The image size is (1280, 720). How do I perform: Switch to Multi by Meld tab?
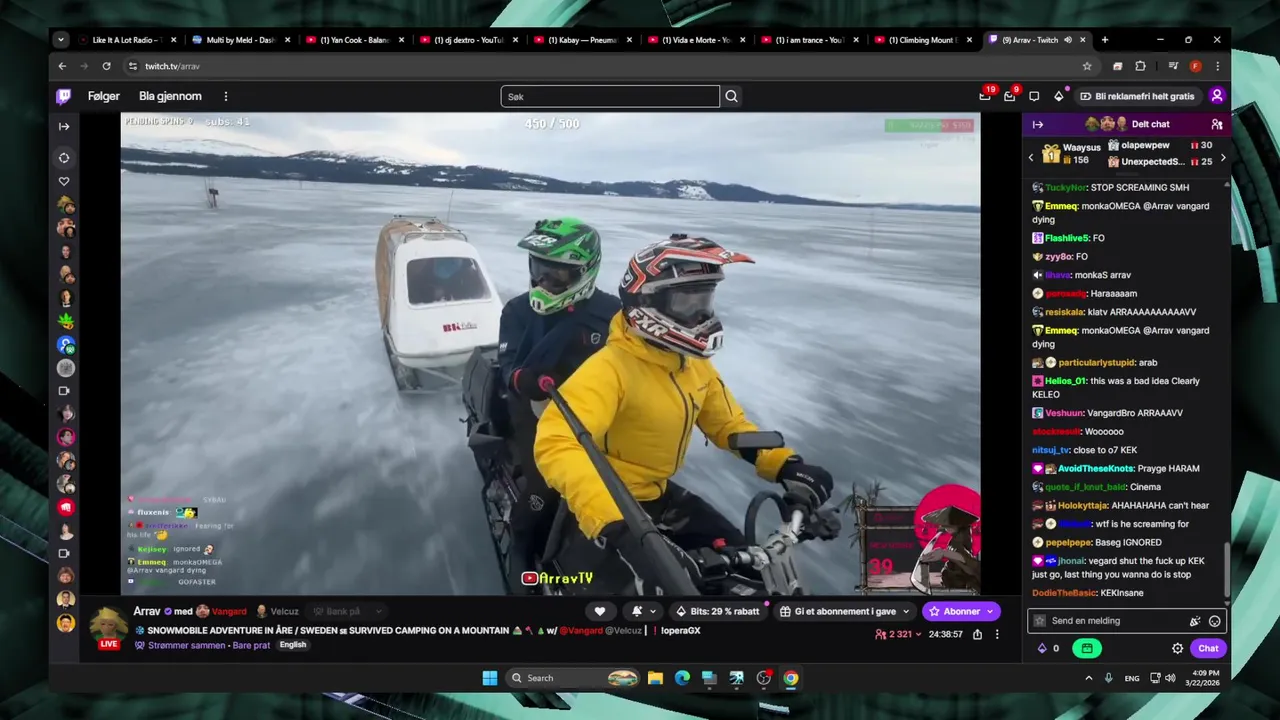[241, 40]
